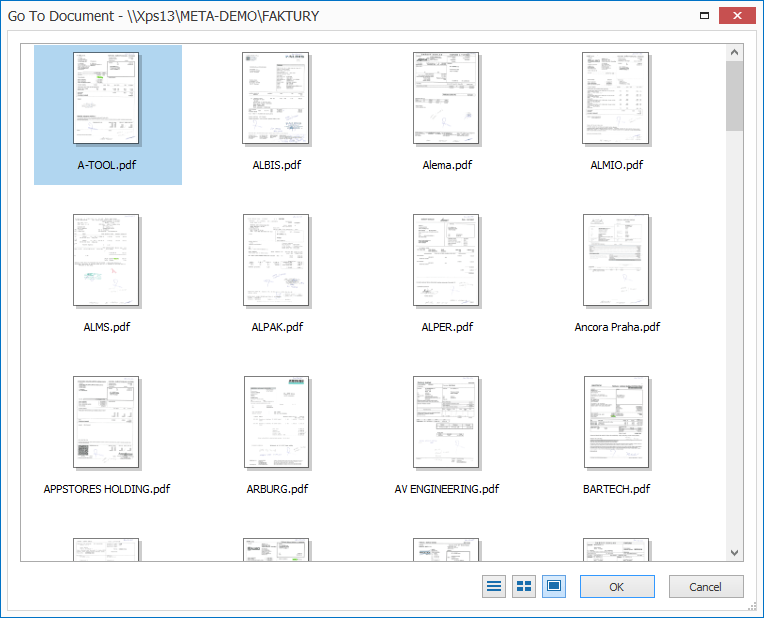Viewport: 764px width, 618px height.
Task: Click the AV ENGINEERING.pdf name label
Action: click(447, 489)
